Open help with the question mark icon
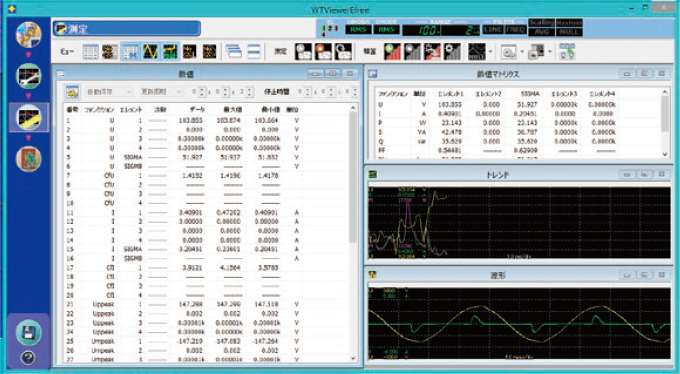680x374 pixels. coord(28,358)
